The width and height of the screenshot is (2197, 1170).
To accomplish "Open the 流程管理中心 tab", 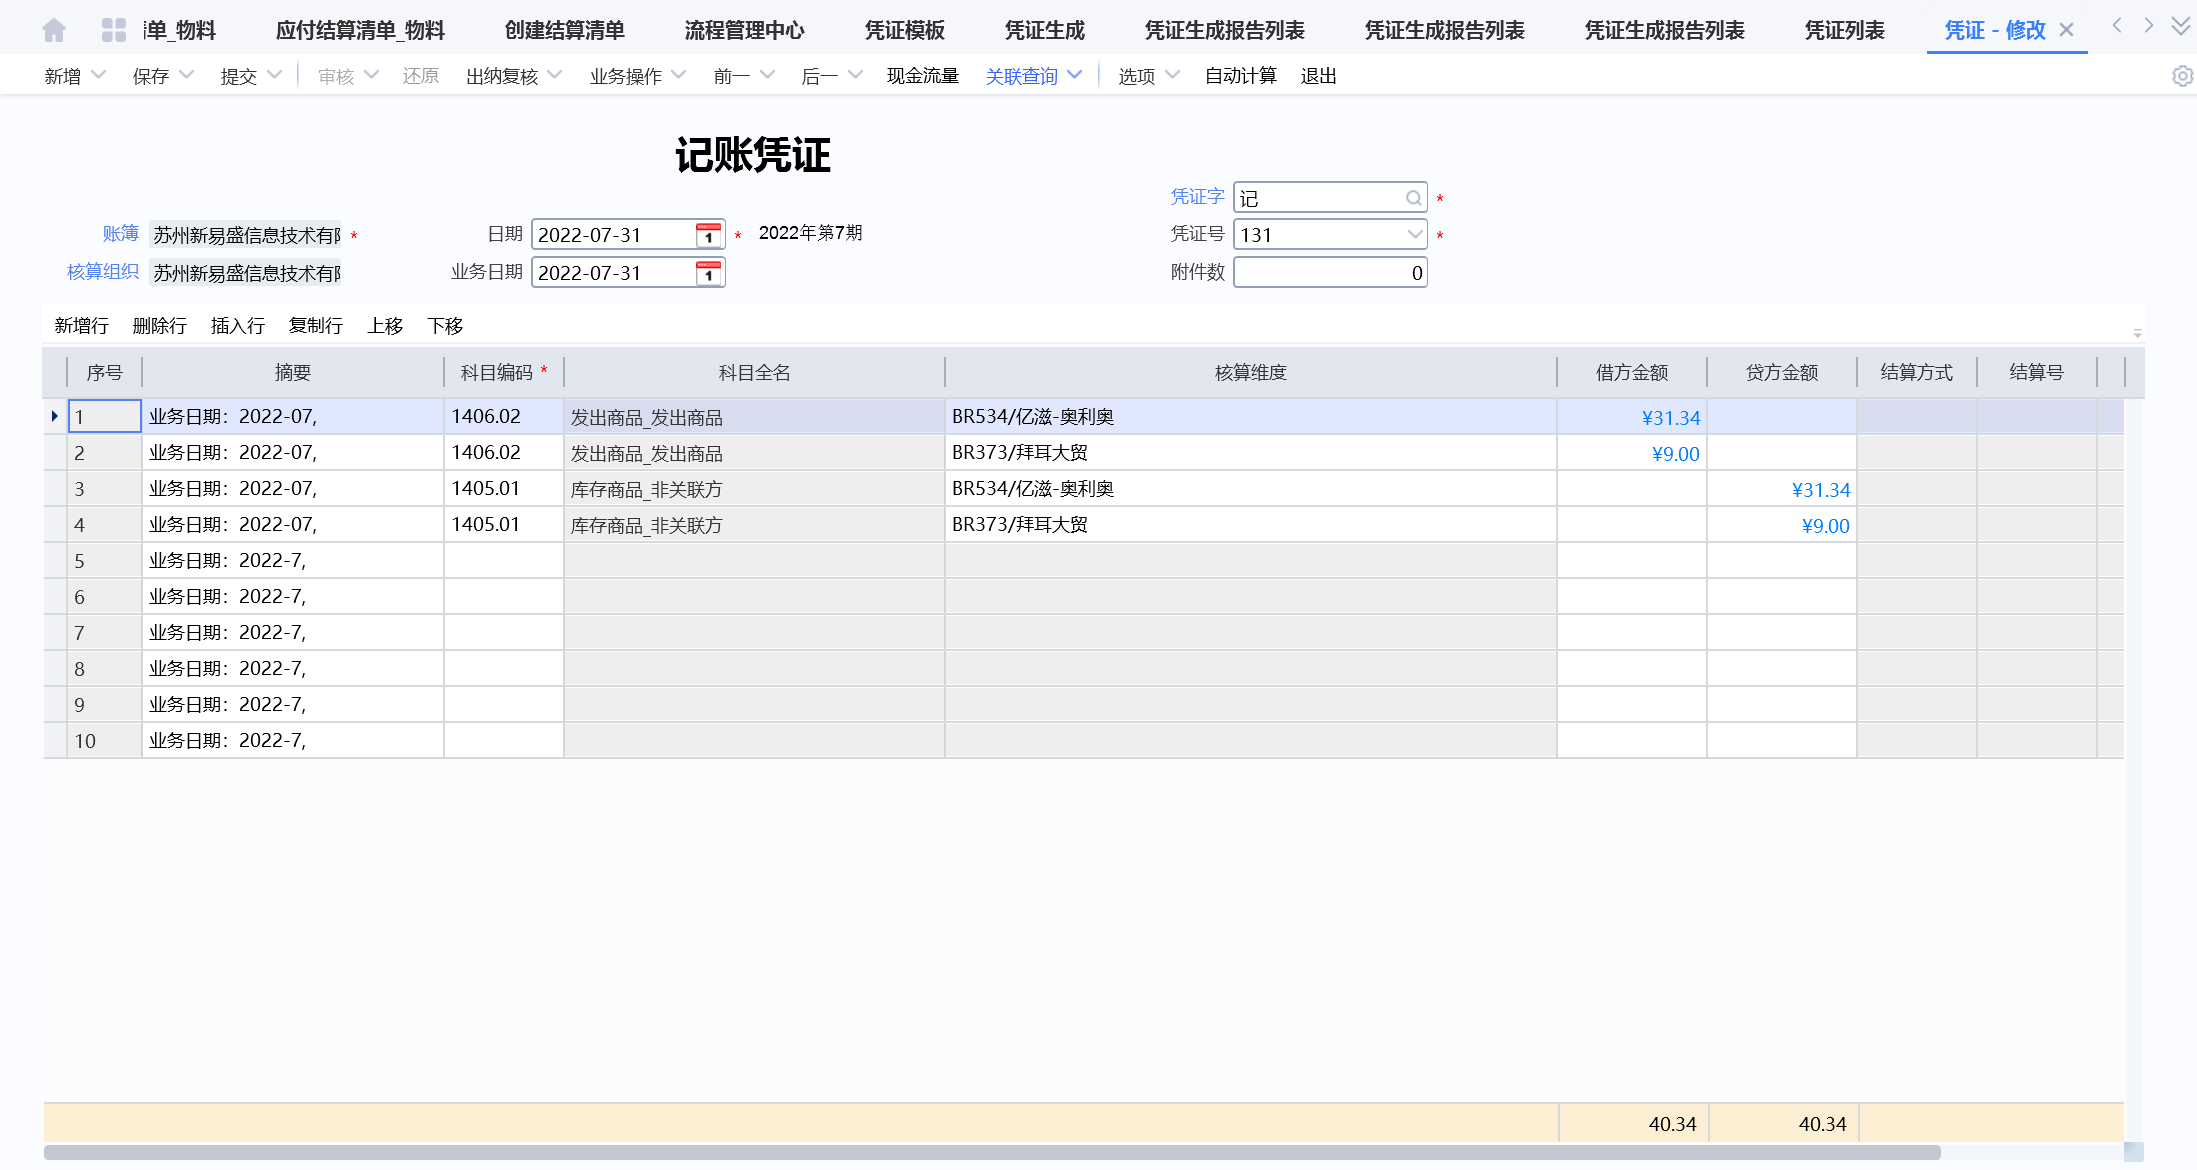I will tap(744, 30).
